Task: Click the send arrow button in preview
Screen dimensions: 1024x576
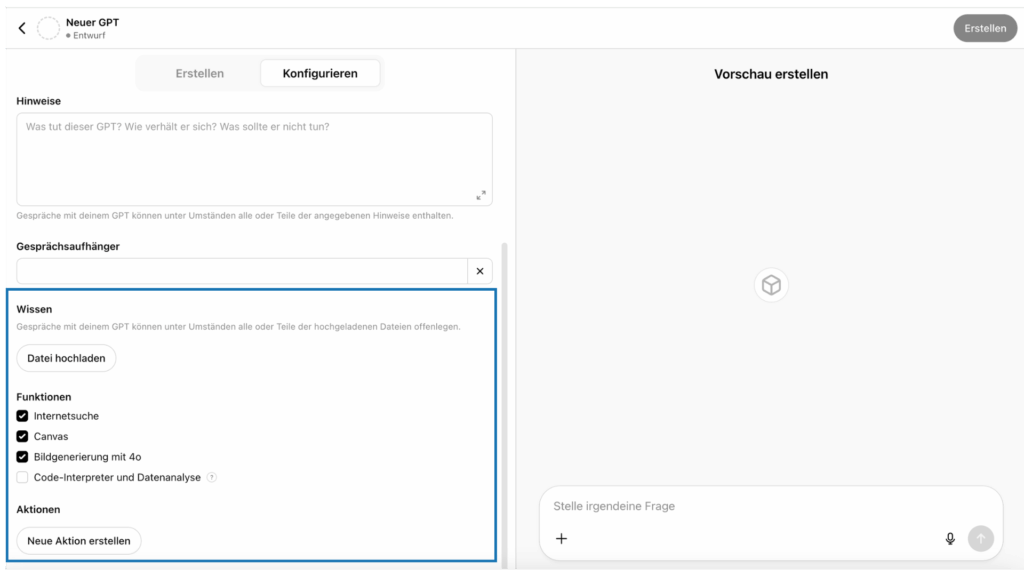Action: pos(980,539)
